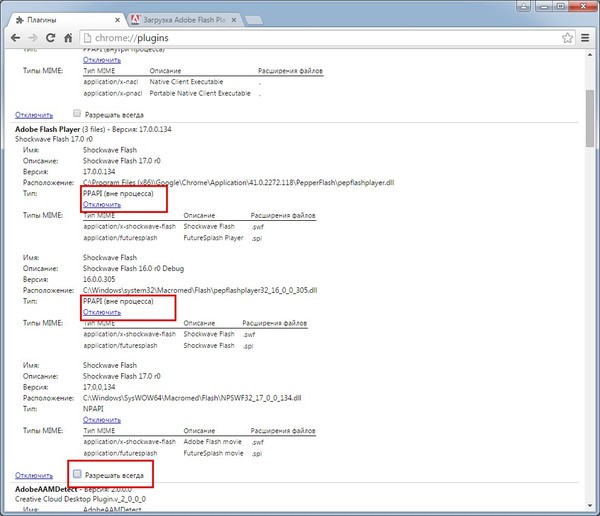Viewport: 600px width, 516px height.
Task: Disable entire Native Client plugin via Отключить
Action: pyautogui.click(x=34, y=115)
